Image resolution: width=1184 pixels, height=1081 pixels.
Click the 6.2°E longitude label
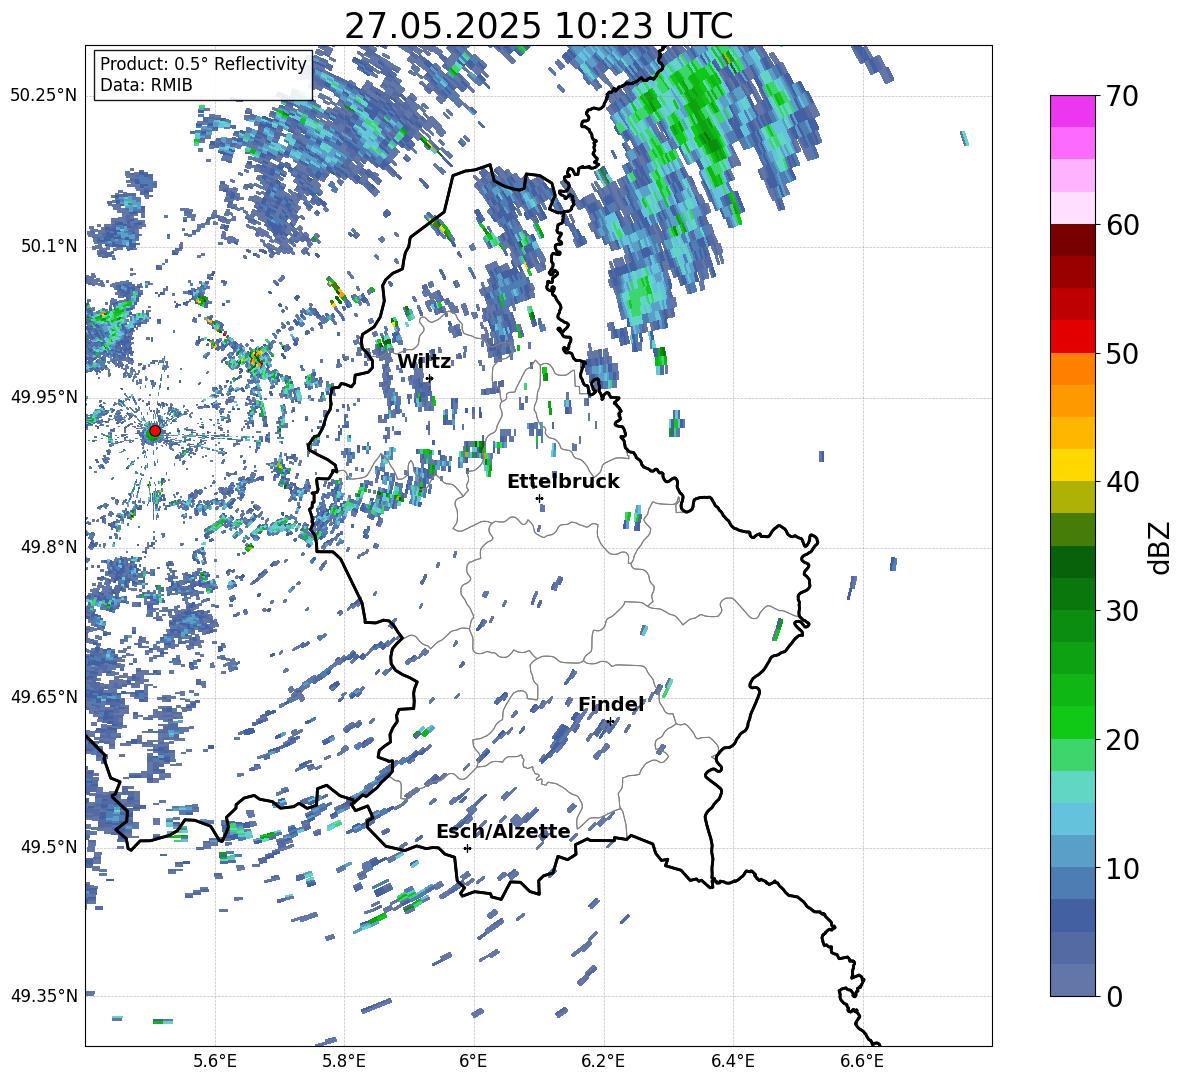tap(603, 1061)
